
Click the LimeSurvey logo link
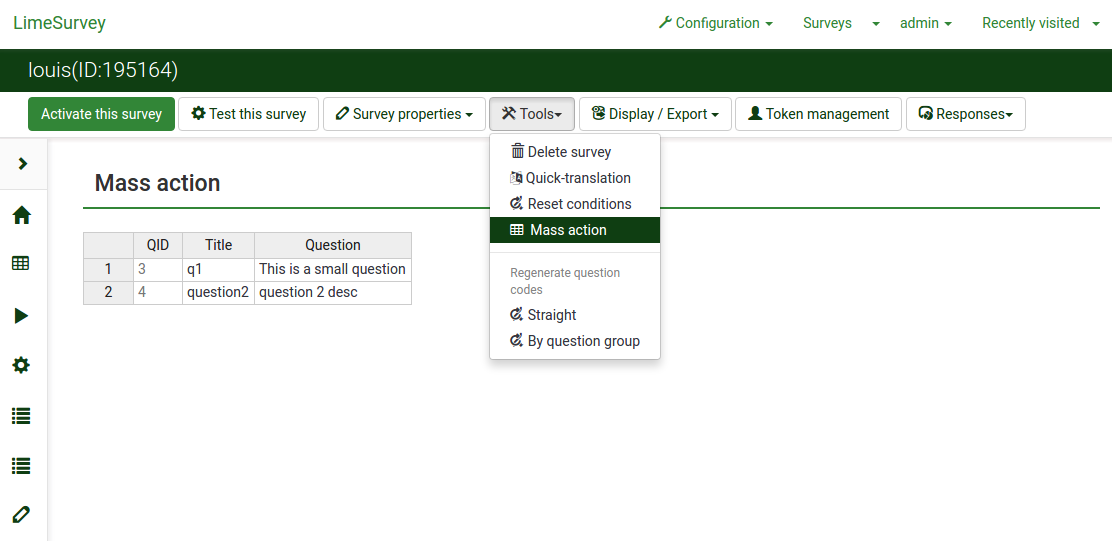pos(60,23)
